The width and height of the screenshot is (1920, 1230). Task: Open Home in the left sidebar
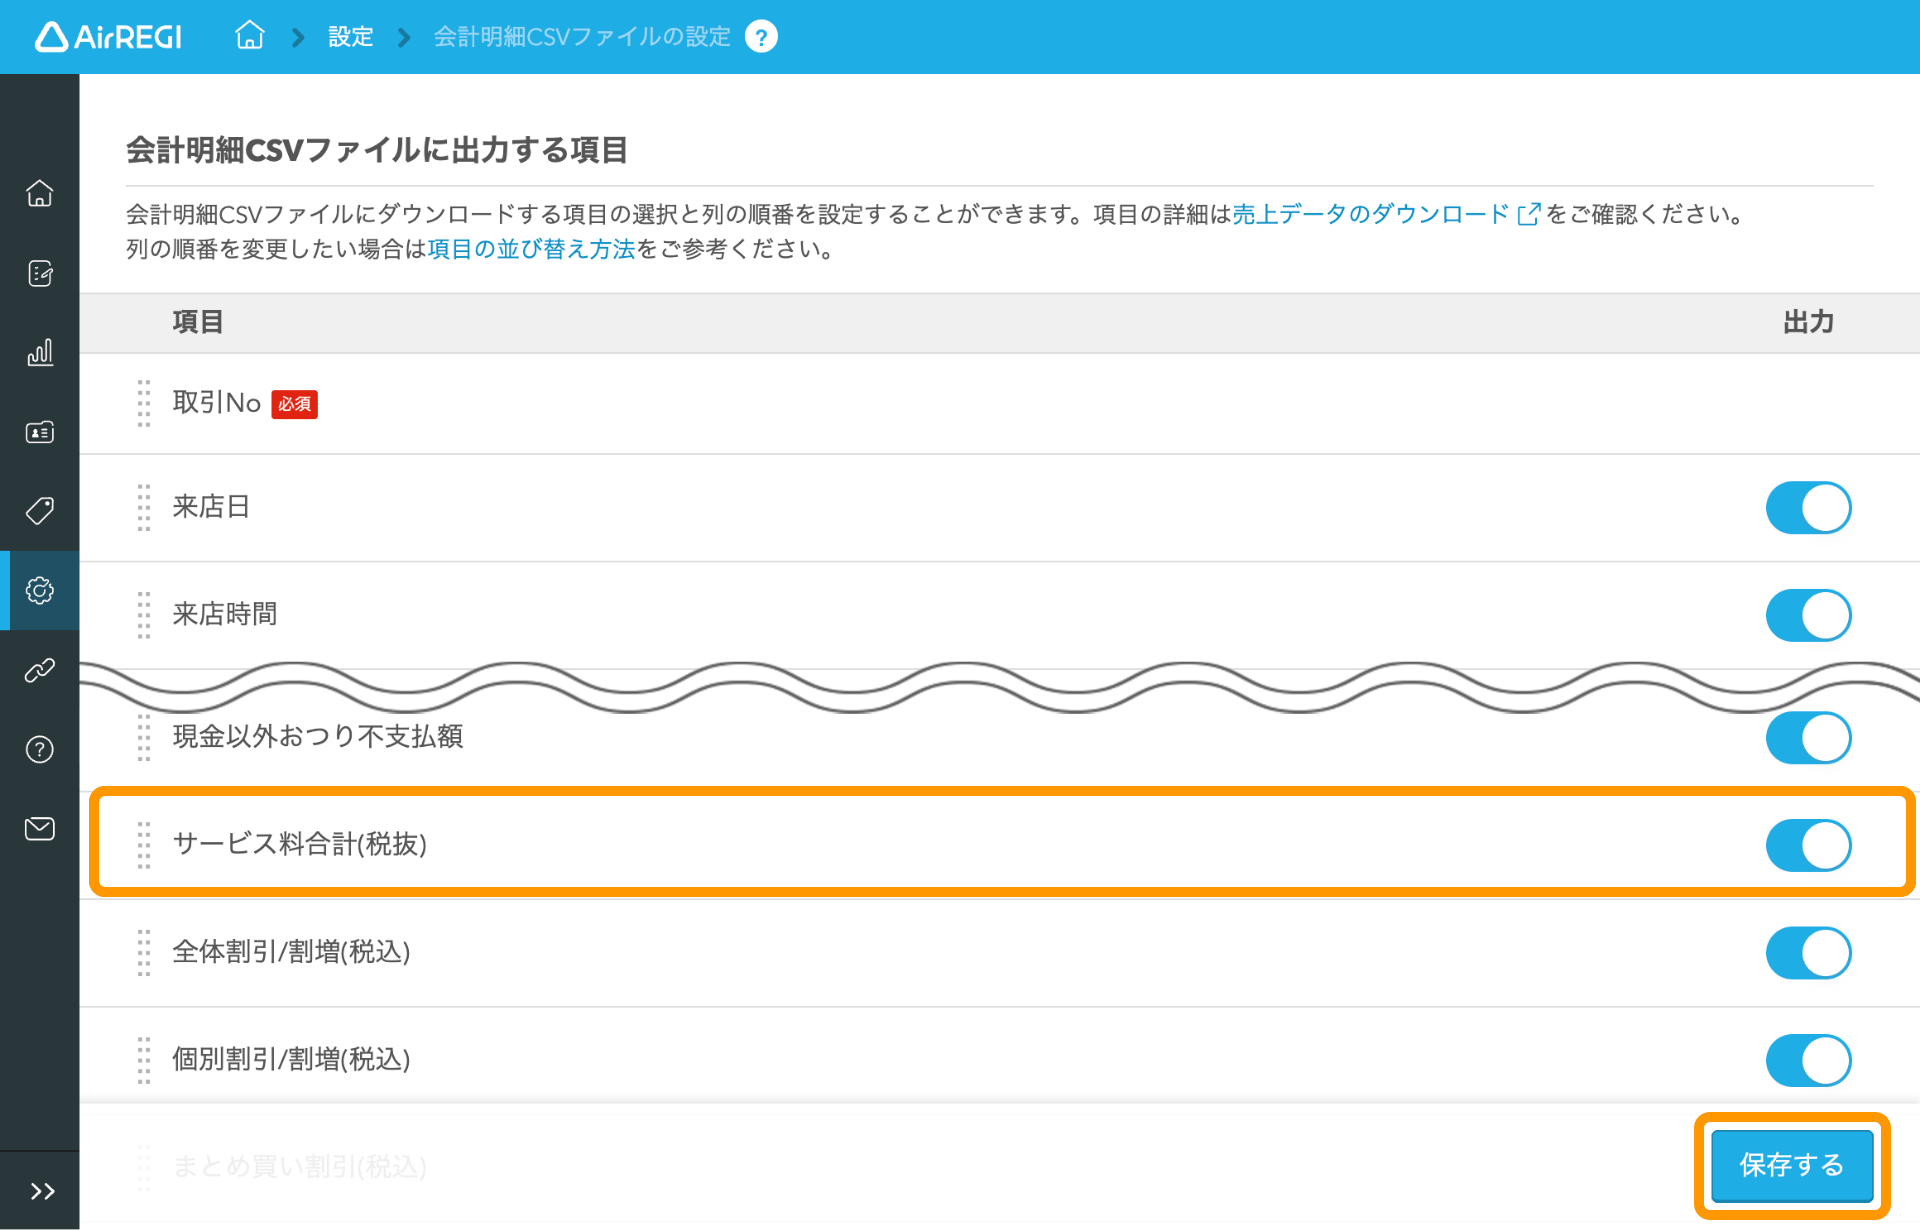point(40,193)
